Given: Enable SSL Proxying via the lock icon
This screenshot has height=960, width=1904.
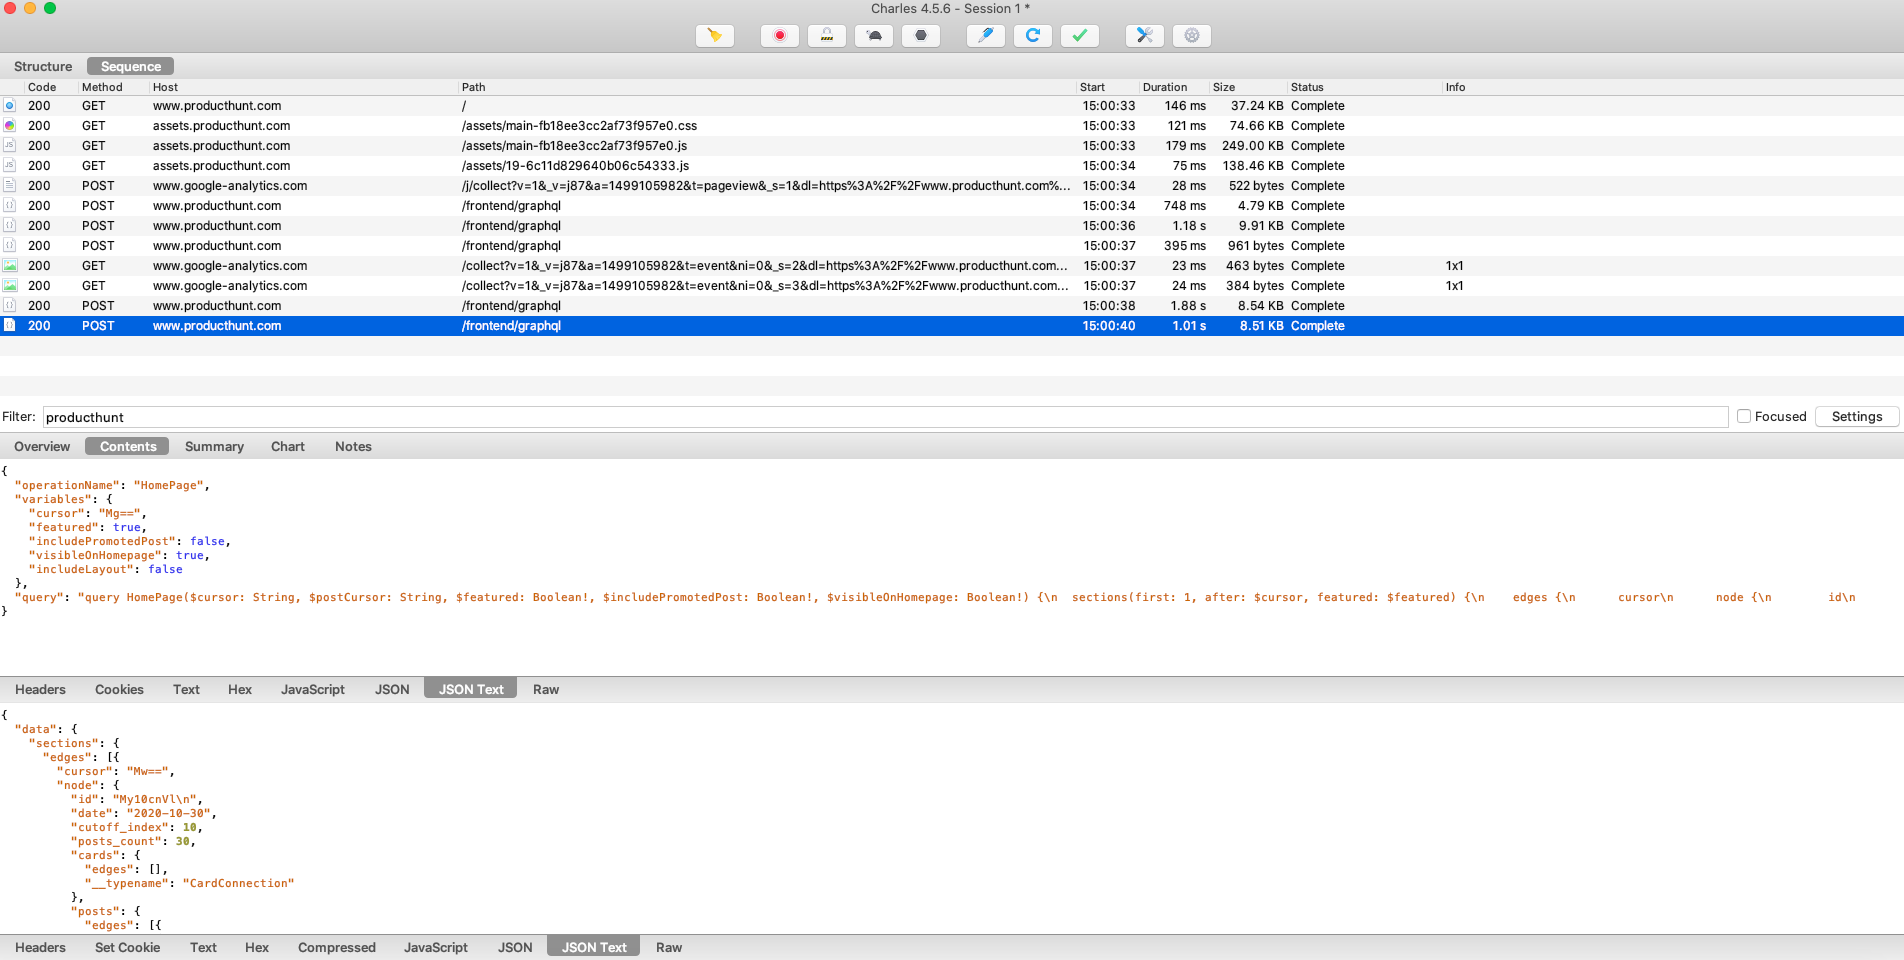Looking at the screenshot, I should 827,35.
